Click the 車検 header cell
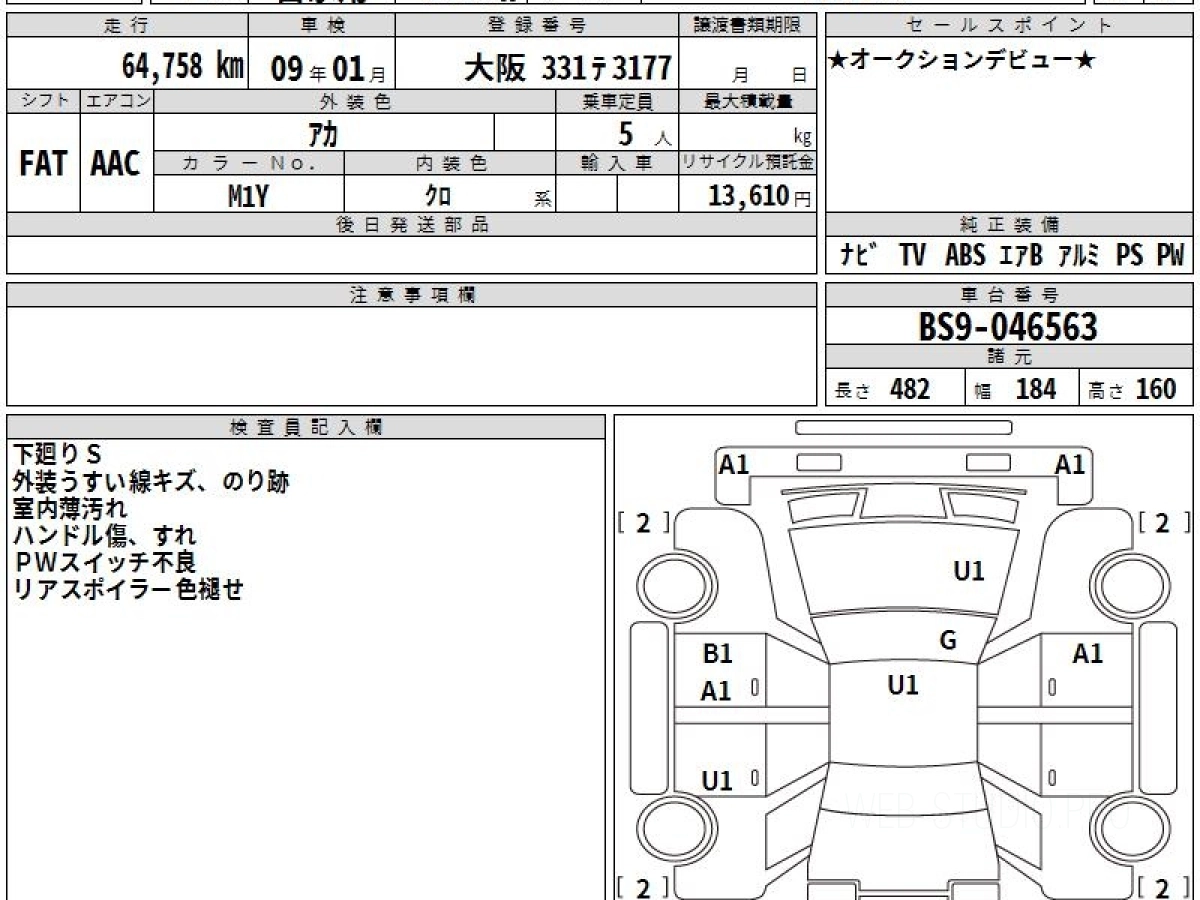This screenshot has height=900, width=1200. [321, 26]
